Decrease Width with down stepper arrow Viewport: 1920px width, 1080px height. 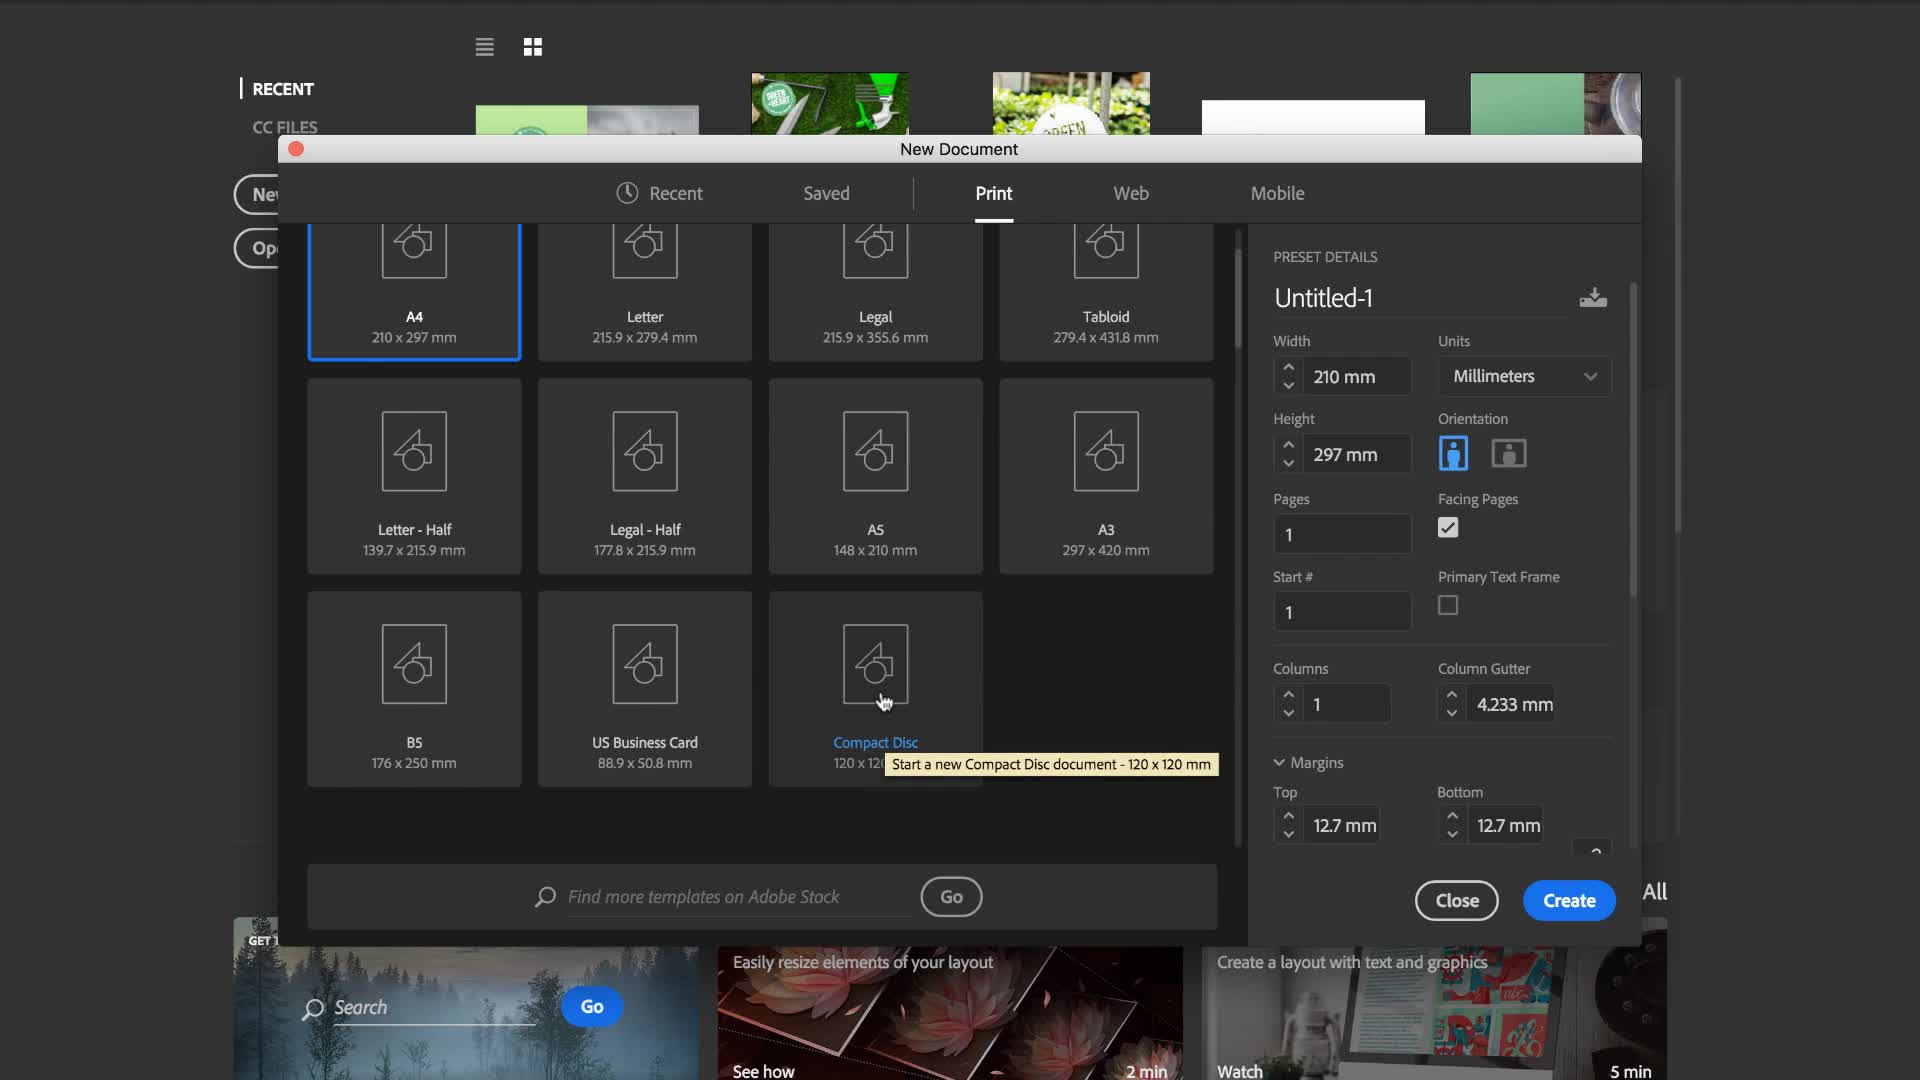[x=1289, y=385]
